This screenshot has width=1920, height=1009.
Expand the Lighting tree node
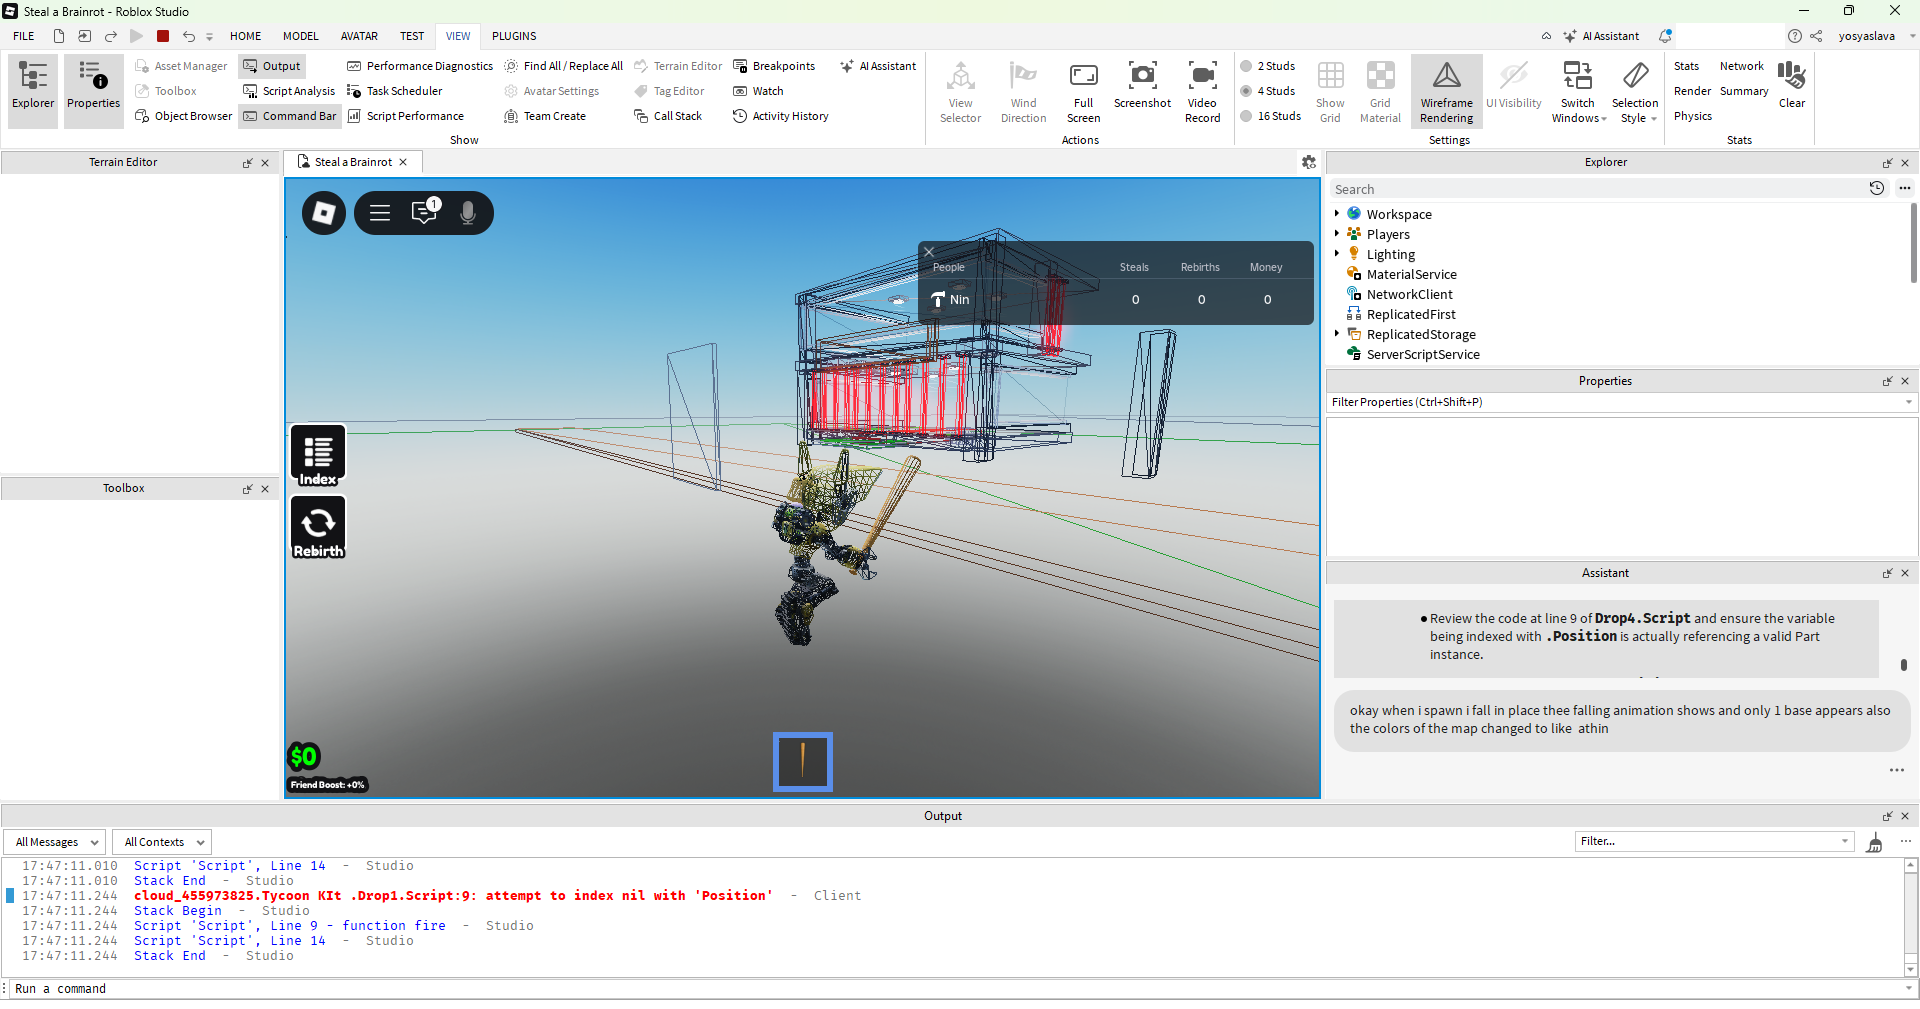click(1336, 254)
